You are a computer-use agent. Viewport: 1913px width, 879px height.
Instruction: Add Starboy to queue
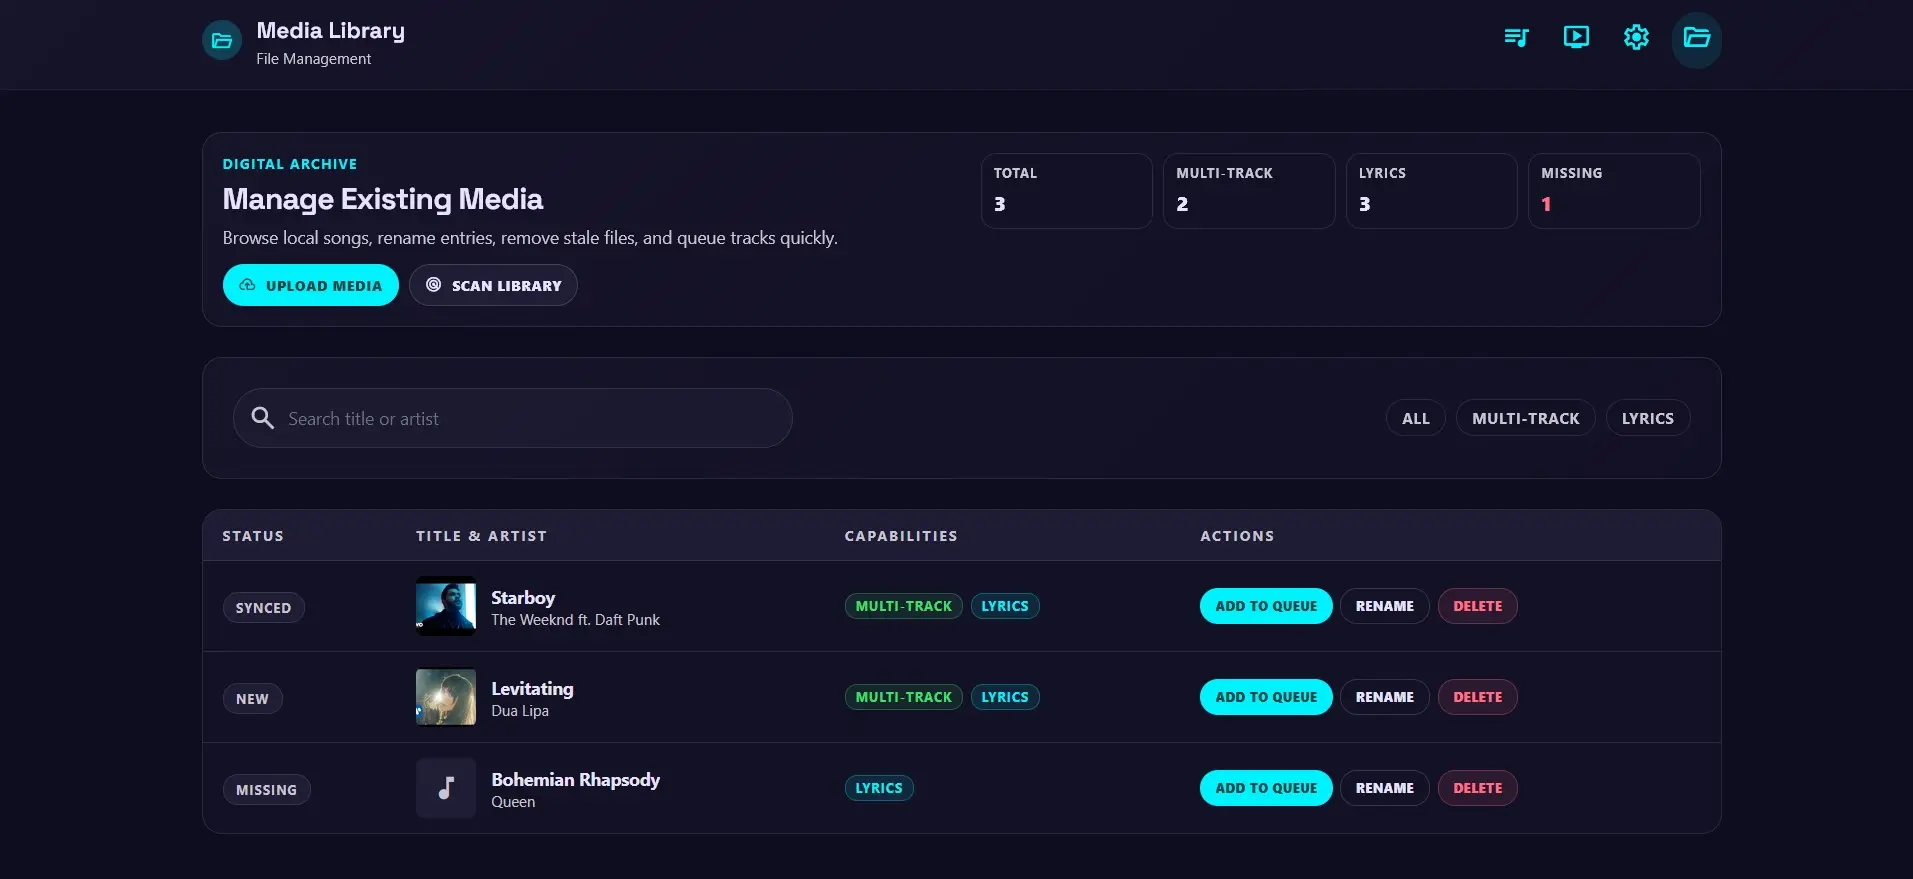[x=1266, y=606]
